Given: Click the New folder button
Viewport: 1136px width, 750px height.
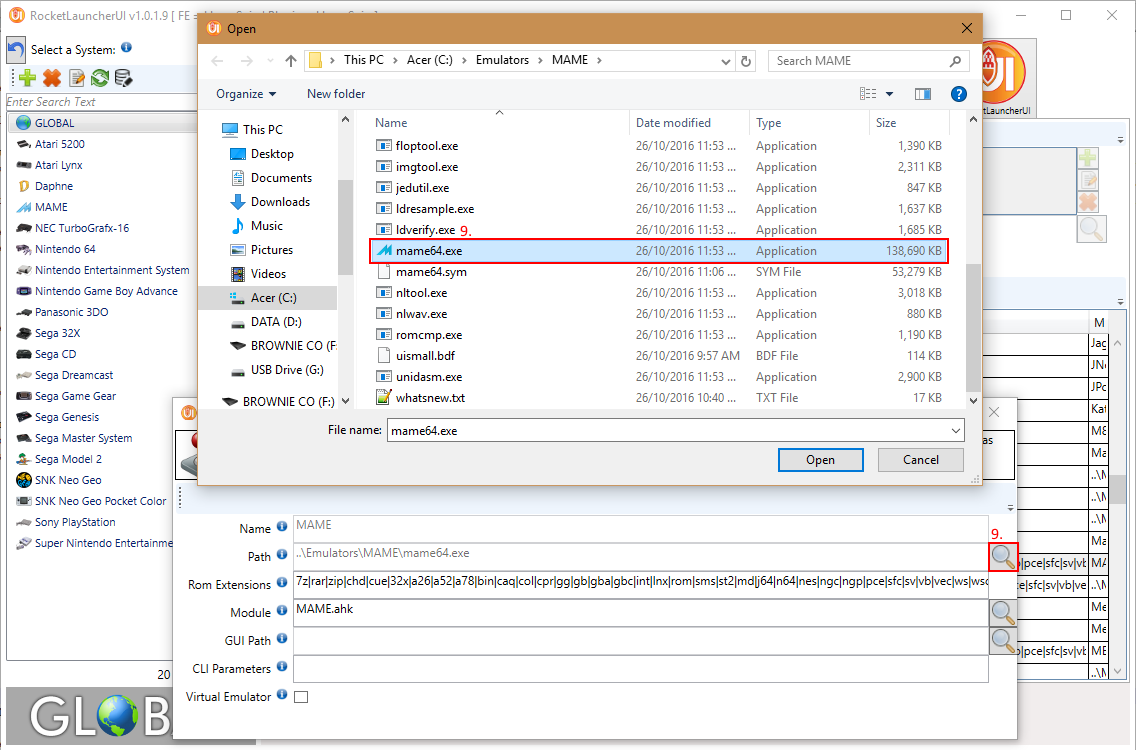Looking at the screenshot, I should point(336,94).
